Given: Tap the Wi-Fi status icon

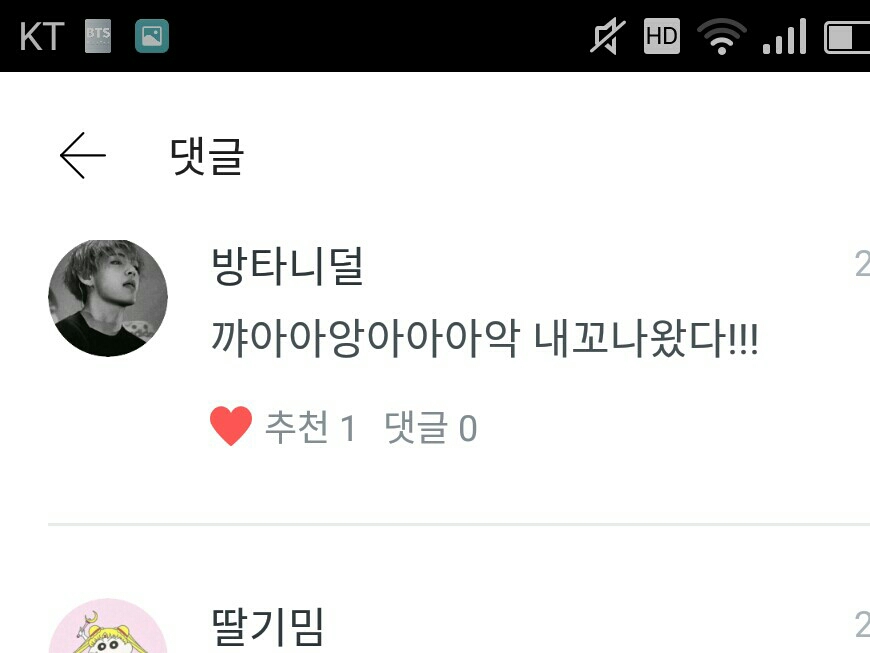Looking at the screenshot, I should coord(721,37).
